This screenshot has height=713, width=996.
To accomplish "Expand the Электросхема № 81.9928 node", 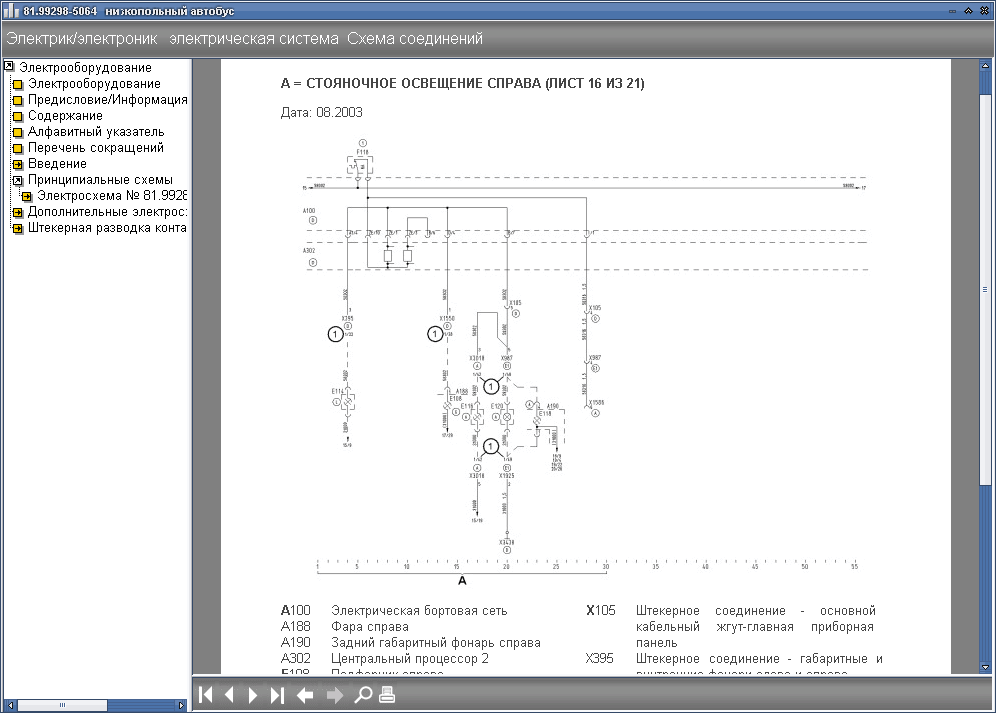I will pyautogui.click(x=27, y=196).
